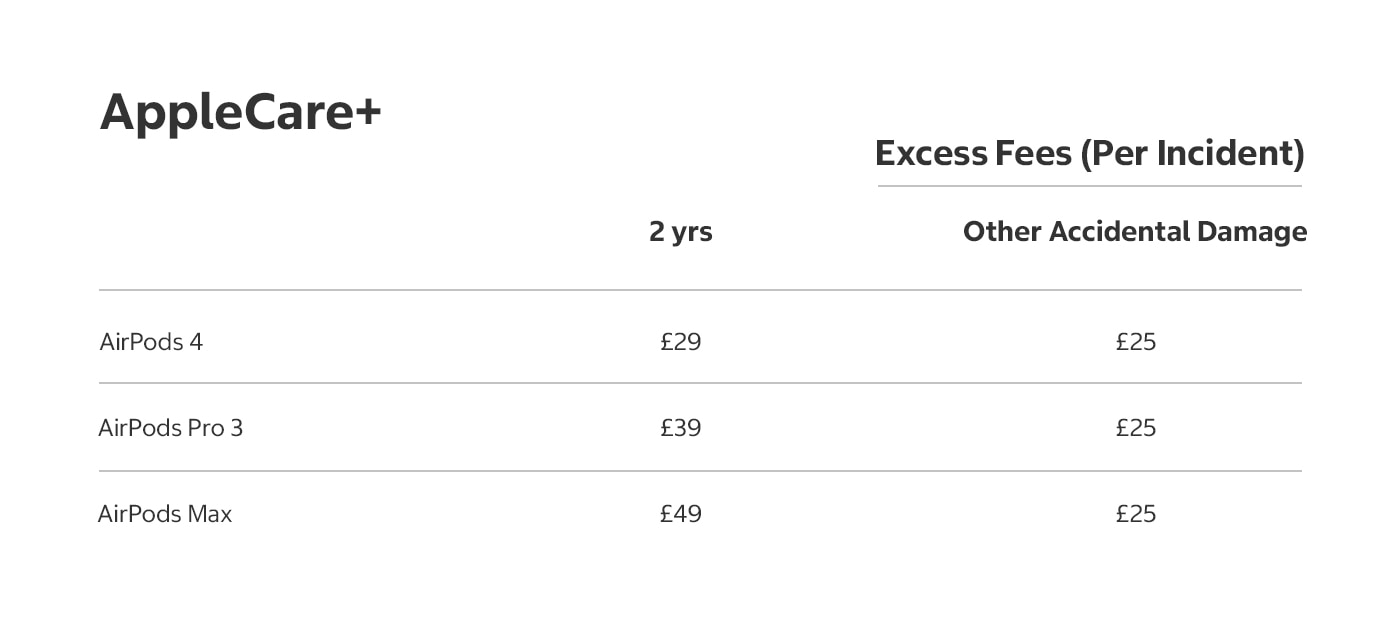Image resolution: width=1400 pixels, height=635 pixels.
Task: Select the Other Accidental Damage column header
Action: (x=1134, y=232)
